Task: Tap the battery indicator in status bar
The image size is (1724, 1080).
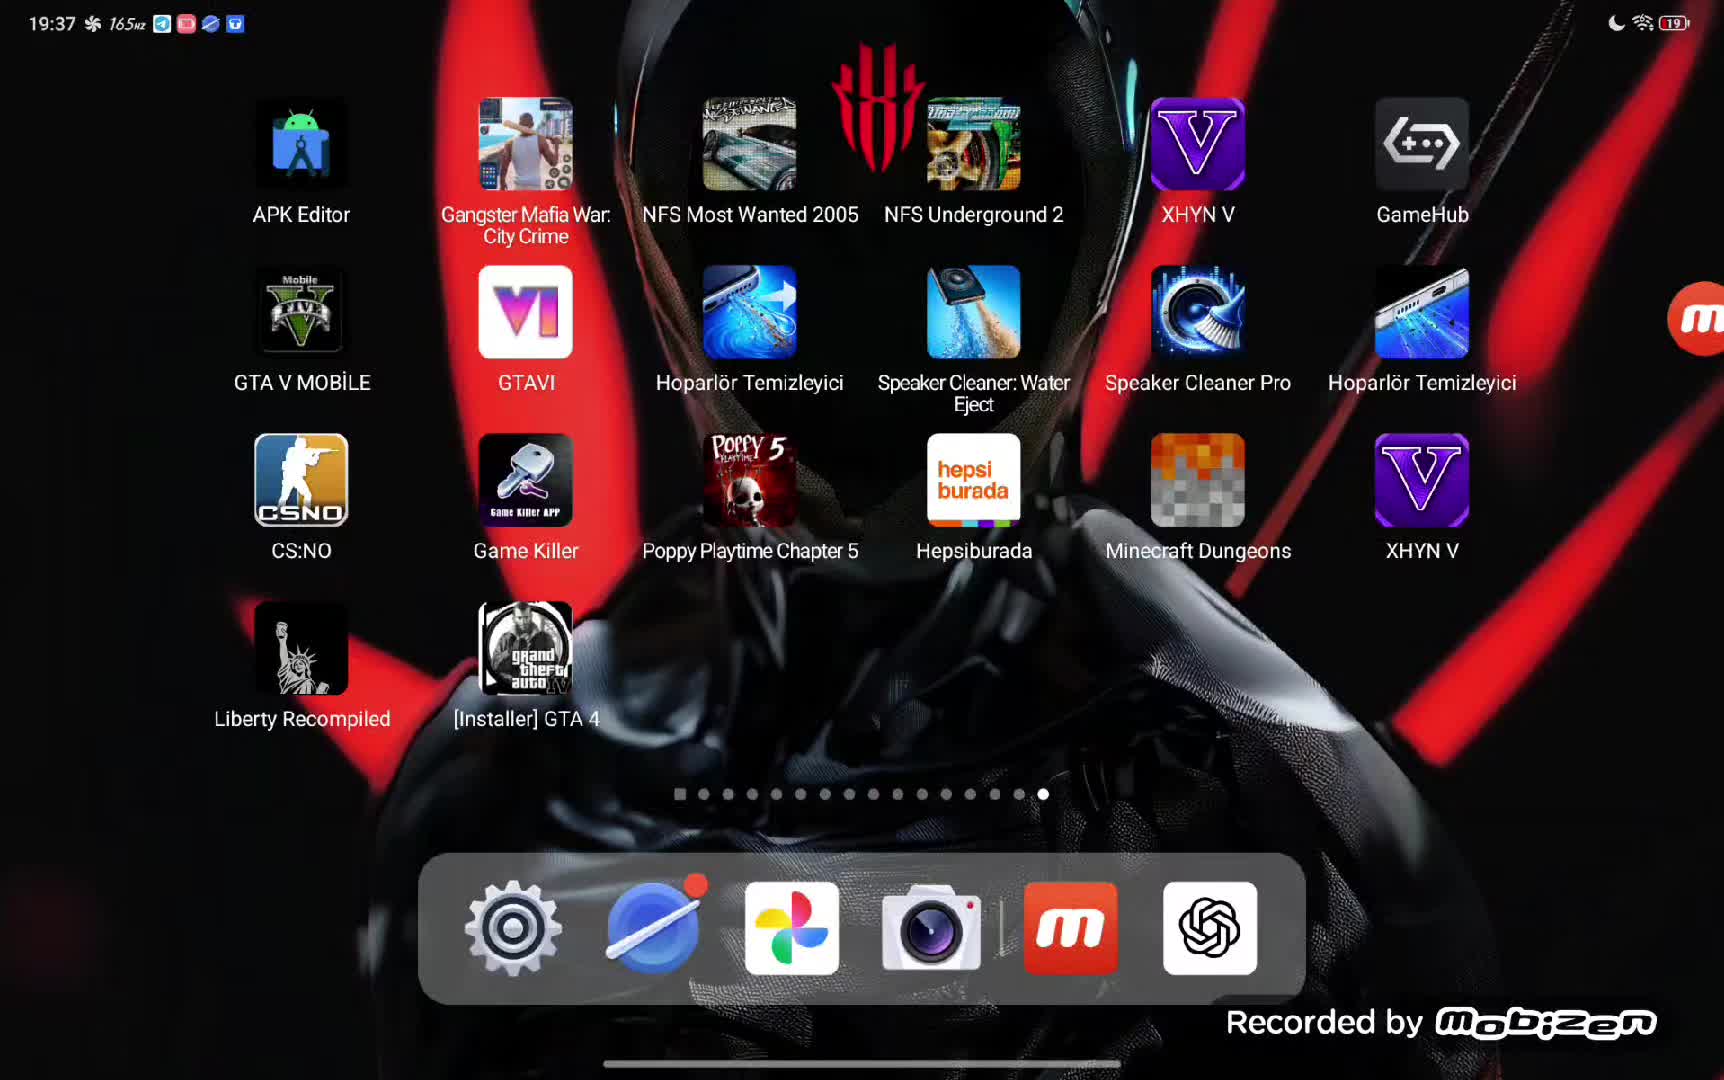Action: tap(1674, 23)
